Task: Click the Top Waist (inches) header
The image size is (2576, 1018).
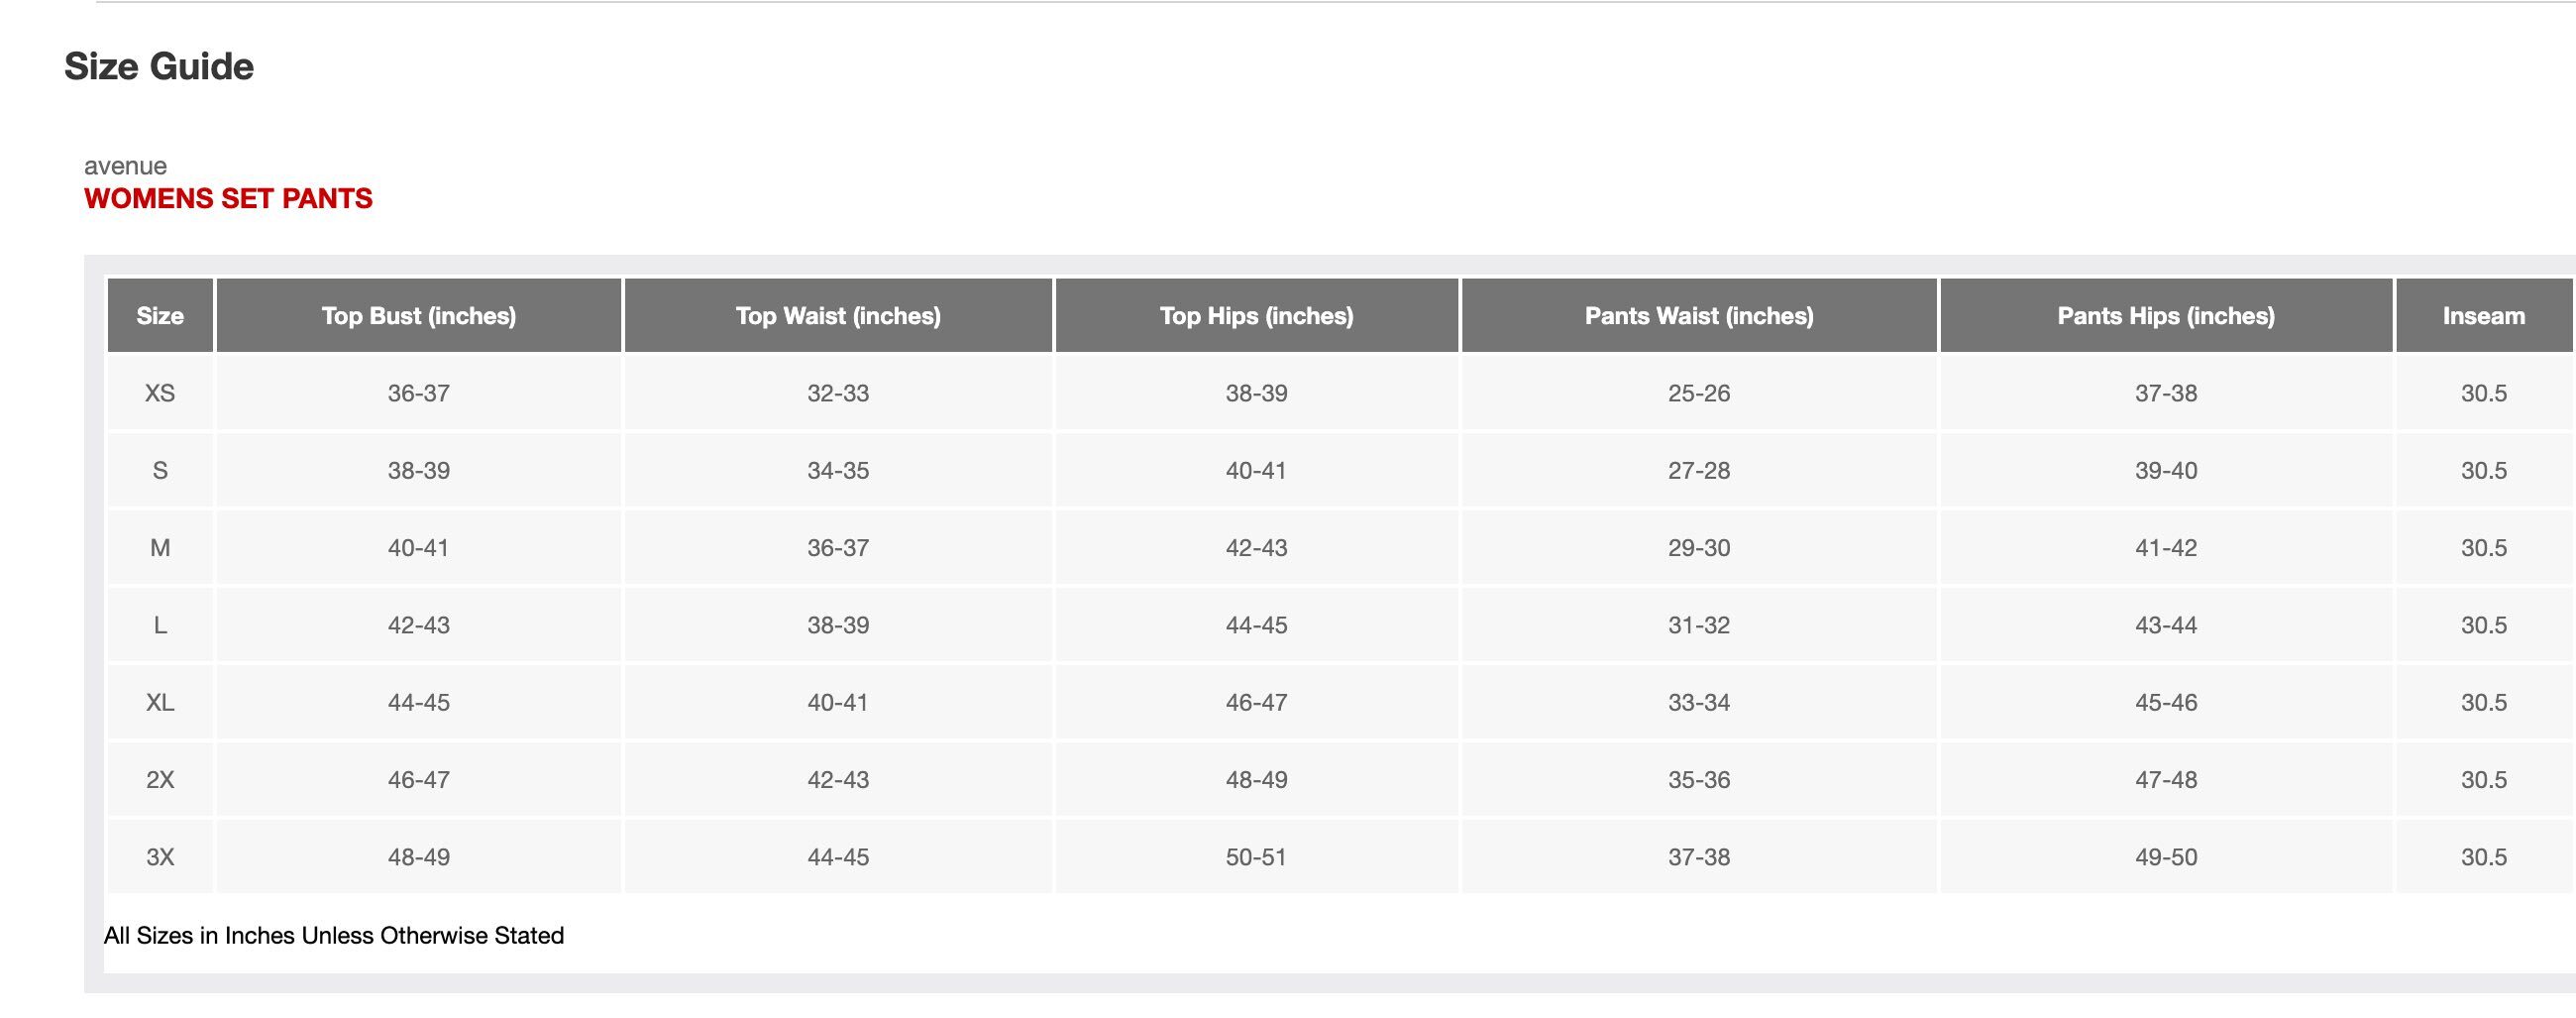Action: tap(838, 316)
